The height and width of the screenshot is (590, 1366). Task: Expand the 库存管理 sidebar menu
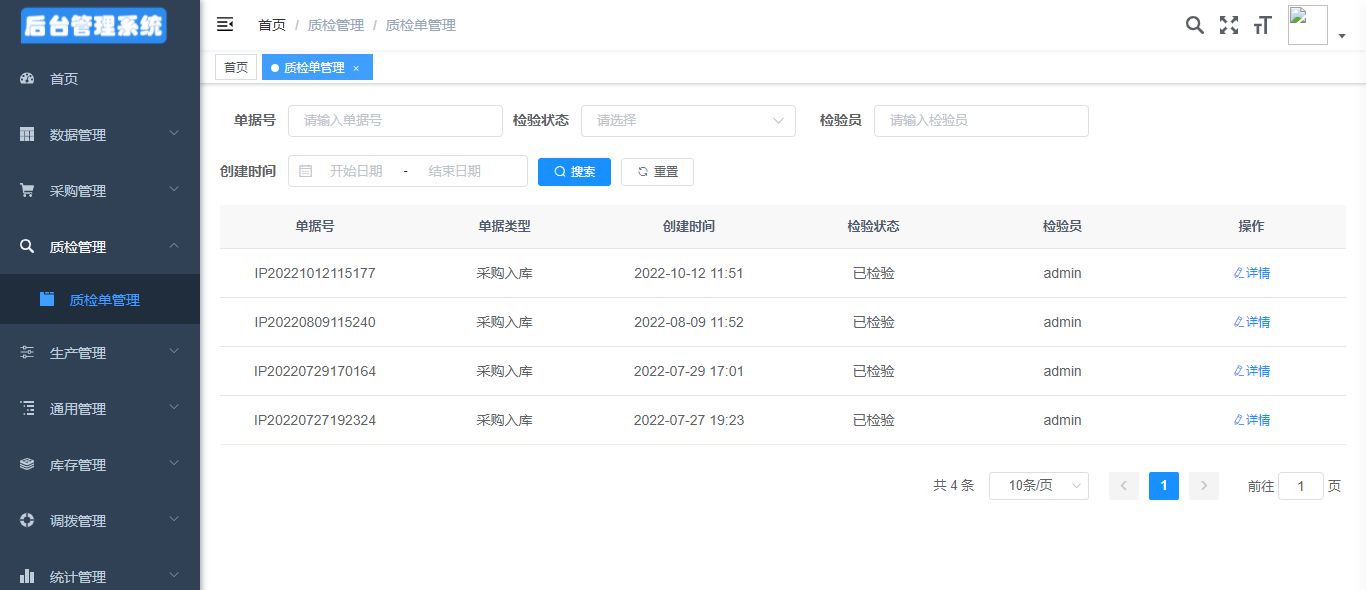click(99, 465)
